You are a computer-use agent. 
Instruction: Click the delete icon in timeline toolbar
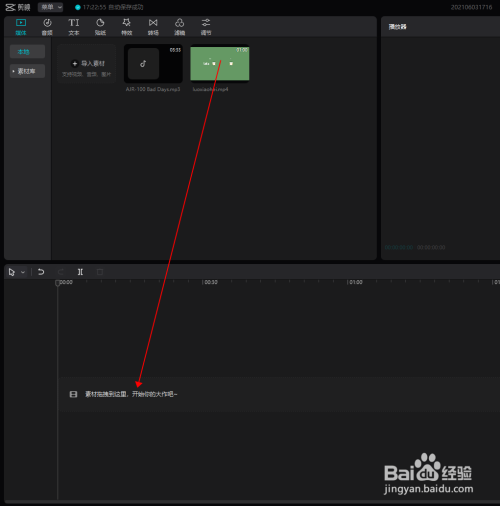(x=100, y=272)
